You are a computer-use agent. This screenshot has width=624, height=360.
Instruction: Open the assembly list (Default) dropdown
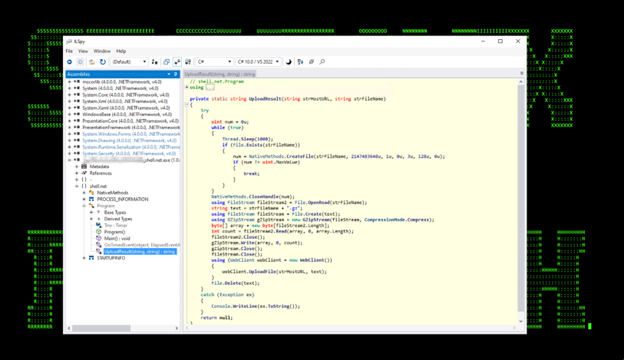pyautogui.click(x=129, y=62)
